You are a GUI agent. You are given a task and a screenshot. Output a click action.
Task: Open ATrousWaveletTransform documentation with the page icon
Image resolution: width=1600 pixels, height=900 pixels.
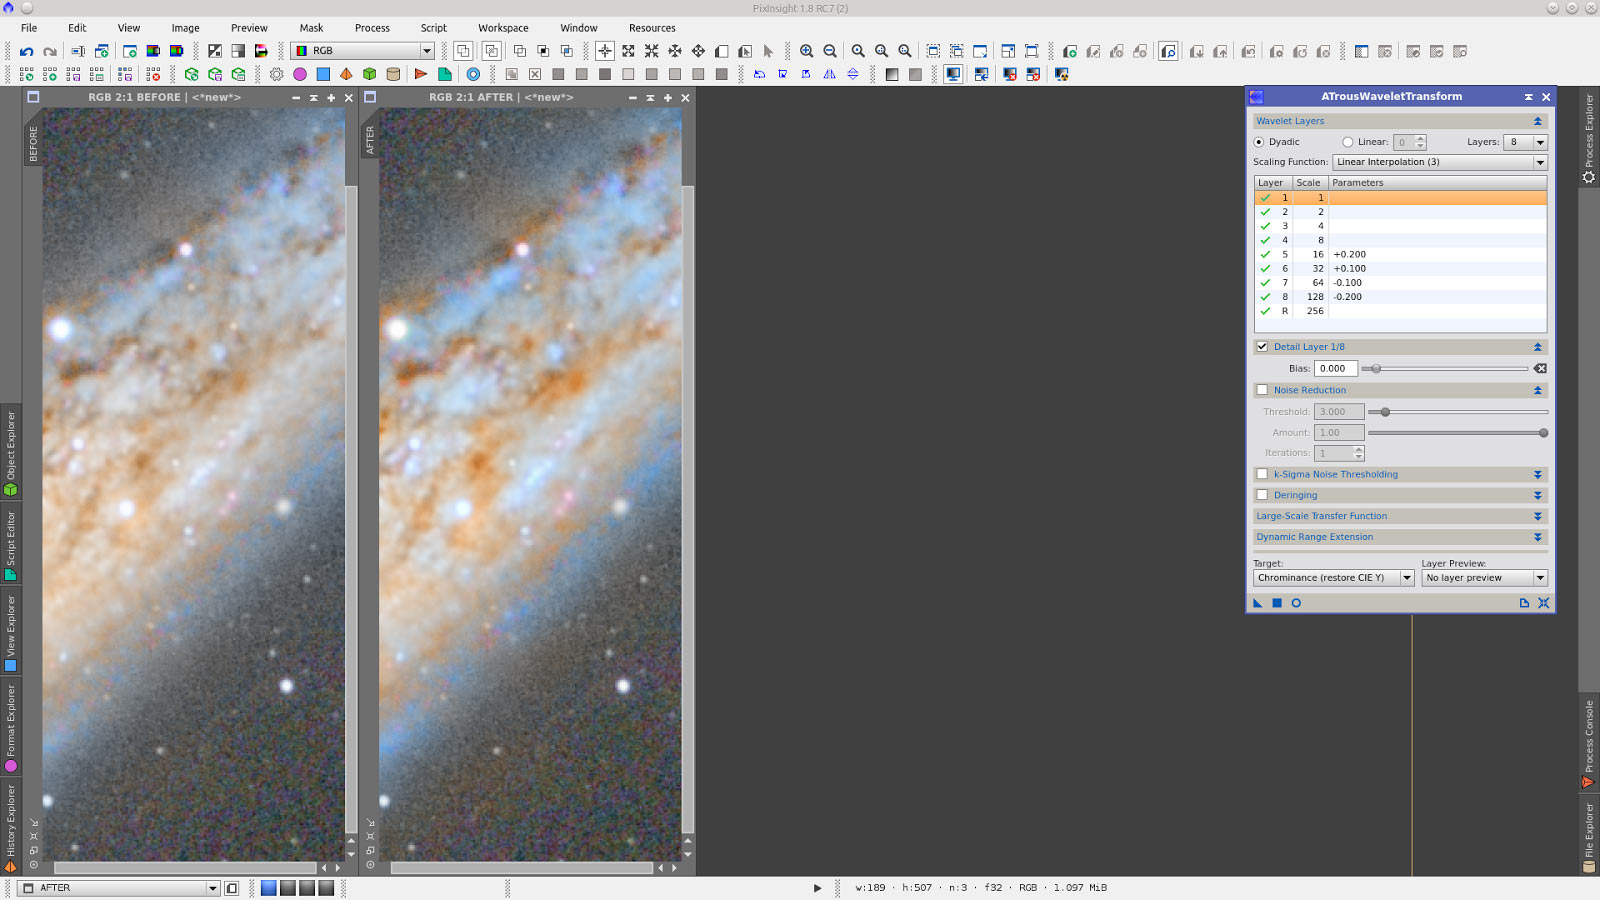tap(1523, 603)
